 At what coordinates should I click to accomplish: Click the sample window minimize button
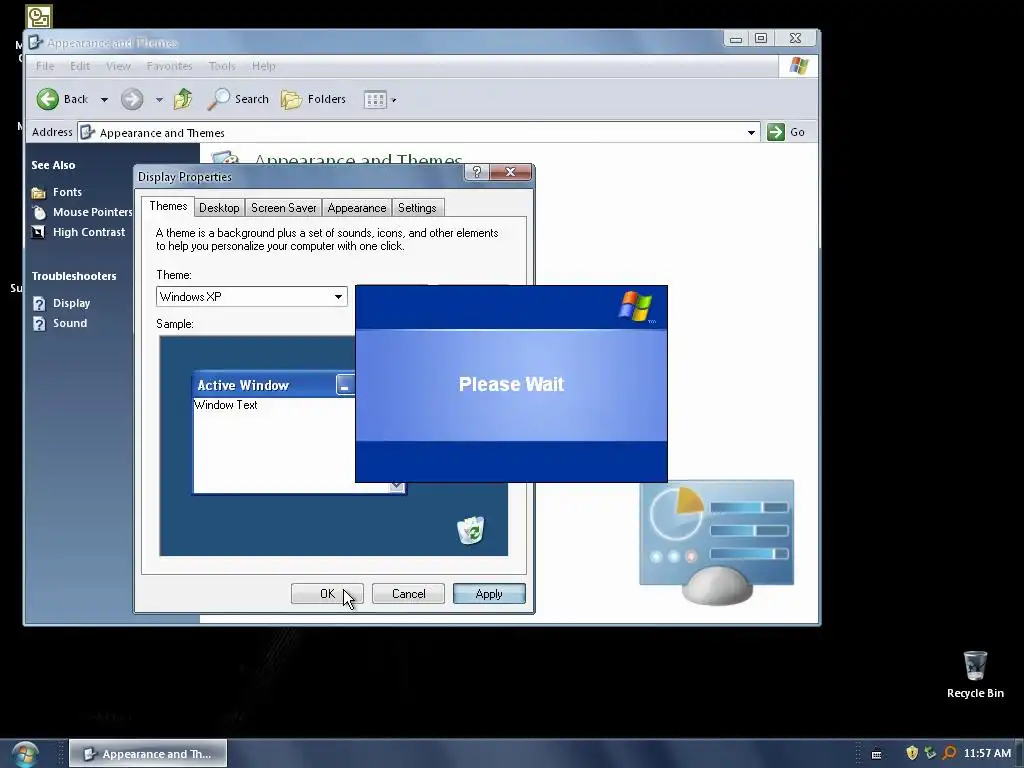click(345, 385)
